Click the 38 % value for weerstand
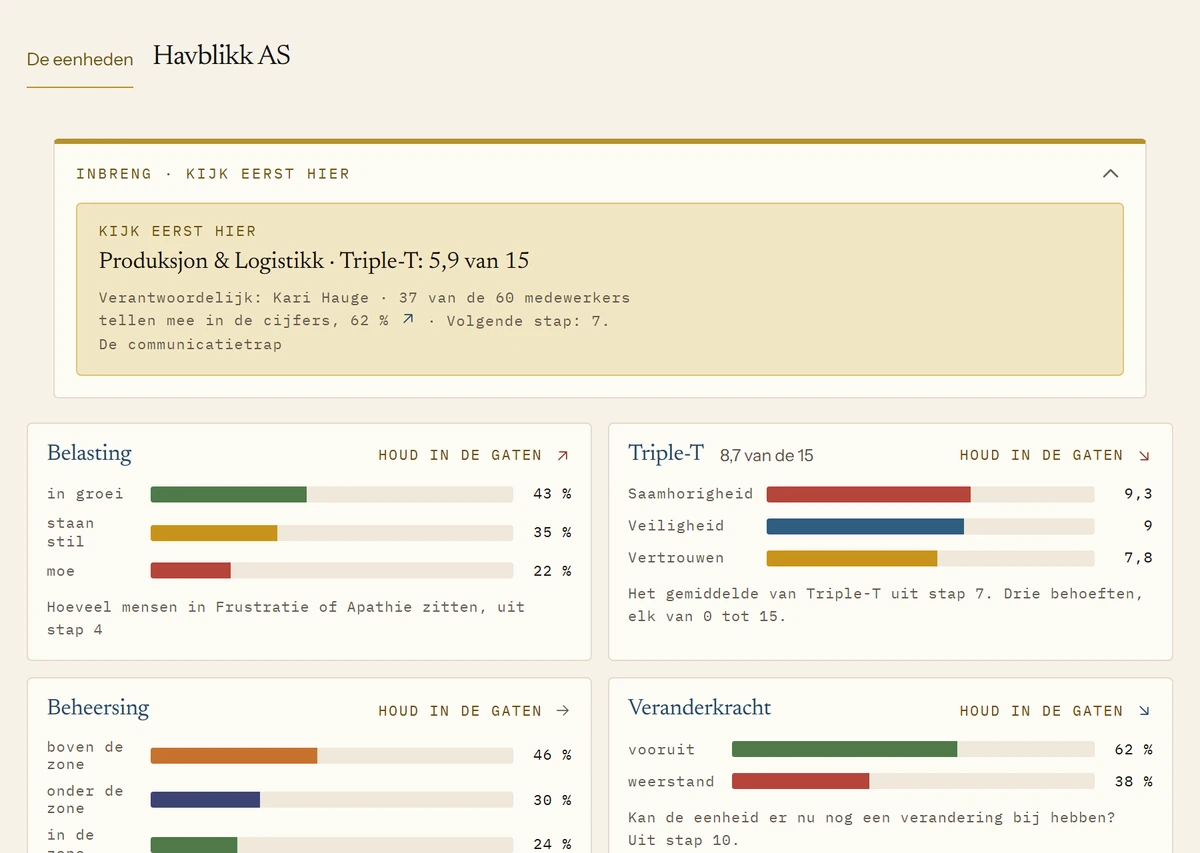The width and height of the screenshot is (1200, 853). (x=1134, y=781)
